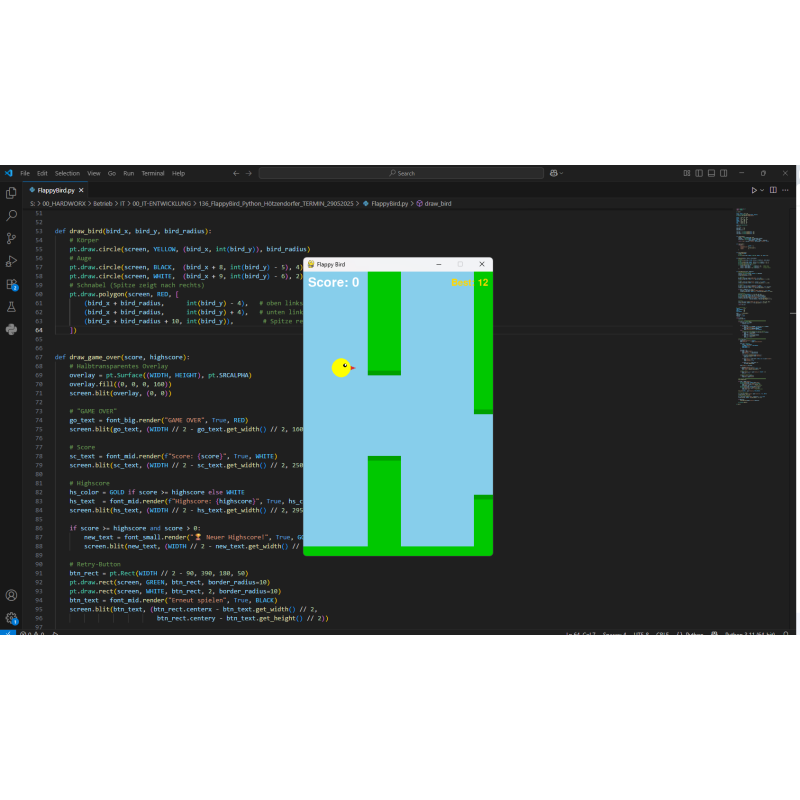This screenshot has height=800, width=800.
Task: Open the Run button dropdown arrow
Action: 762,190
